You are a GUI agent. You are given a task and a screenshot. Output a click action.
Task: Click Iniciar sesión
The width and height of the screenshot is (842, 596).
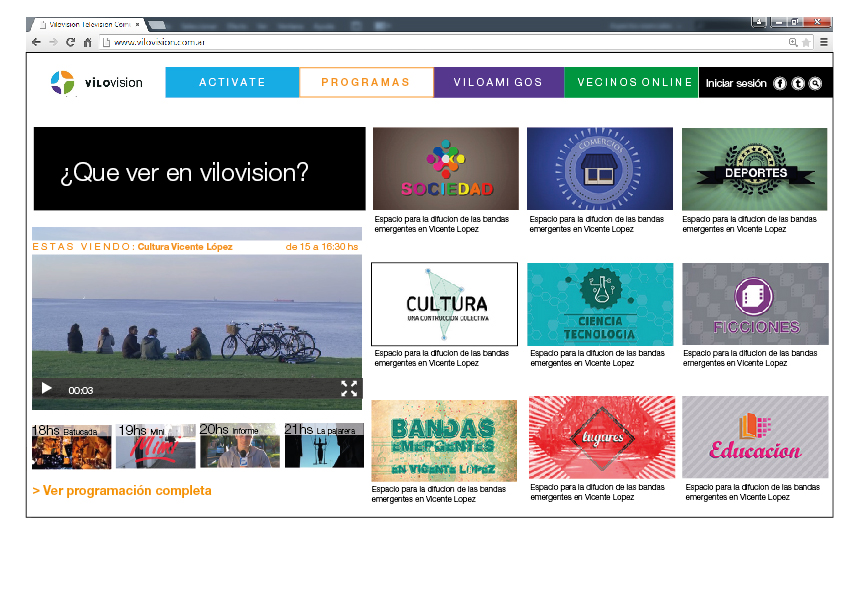(x=734, y=83)
